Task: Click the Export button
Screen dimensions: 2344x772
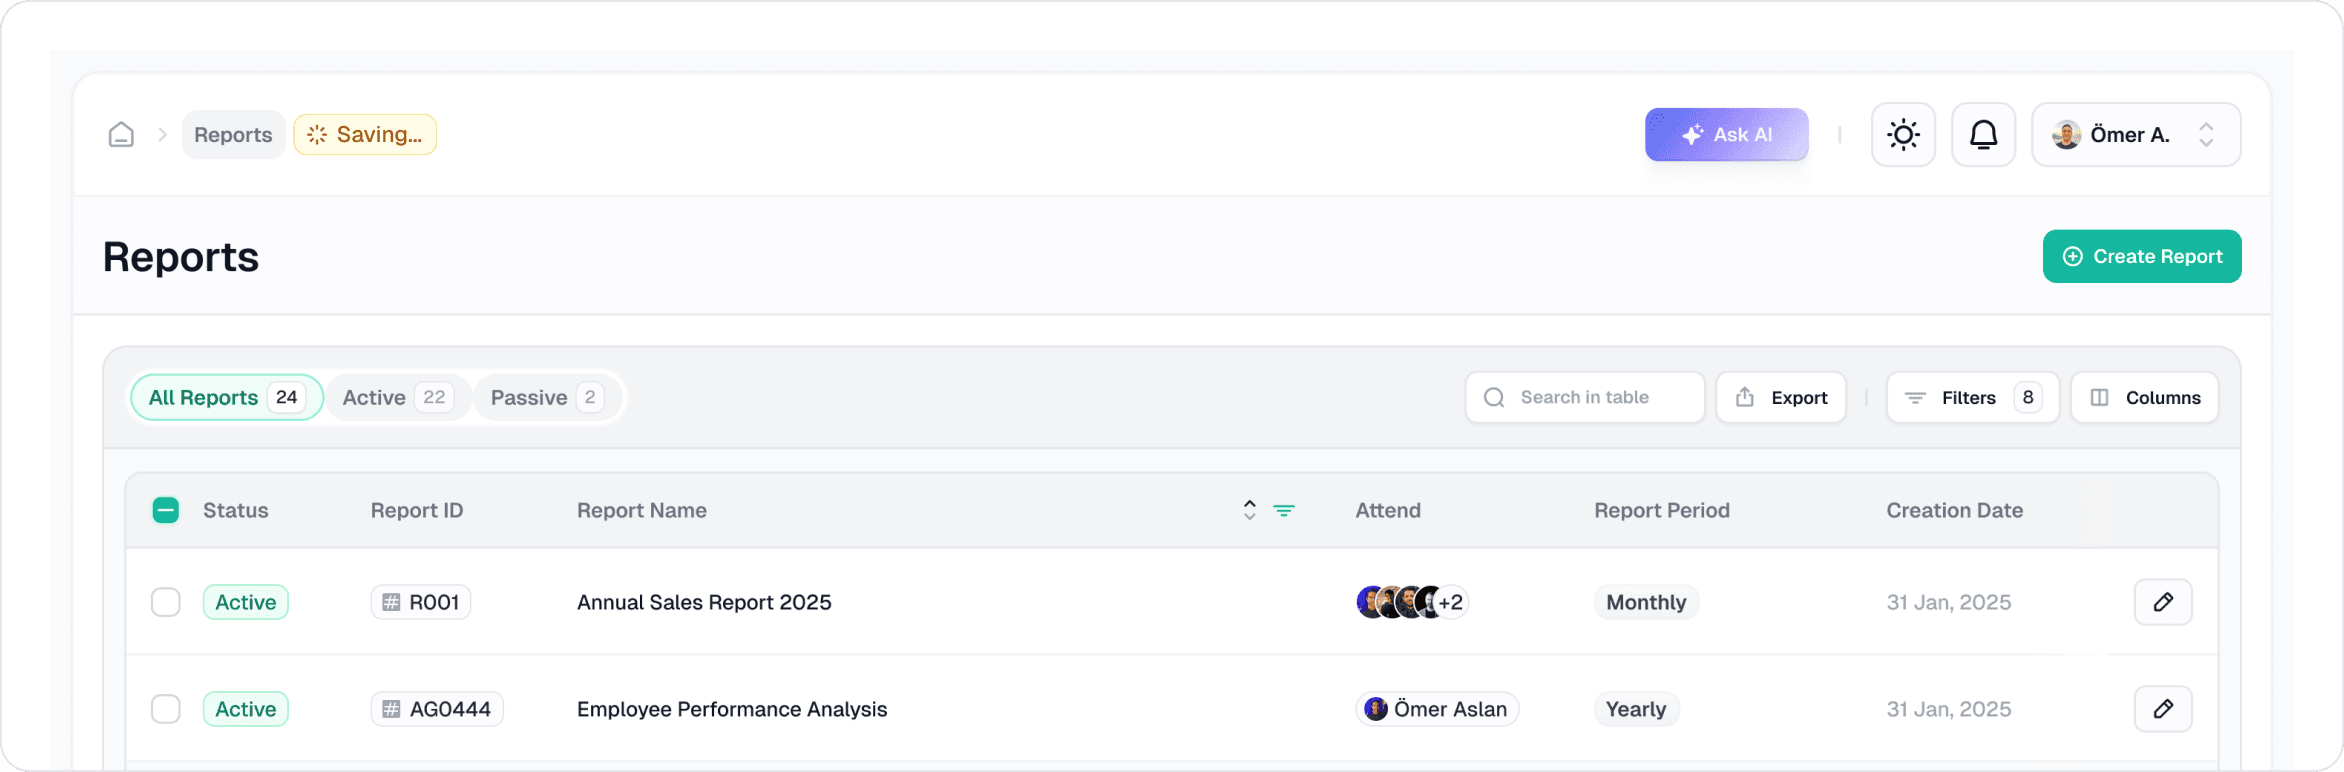Action: coord(1781,398)
